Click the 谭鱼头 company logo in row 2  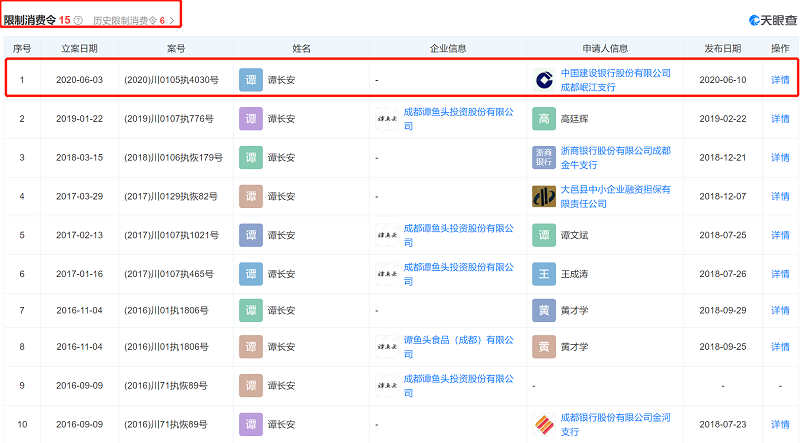point(387,118)
